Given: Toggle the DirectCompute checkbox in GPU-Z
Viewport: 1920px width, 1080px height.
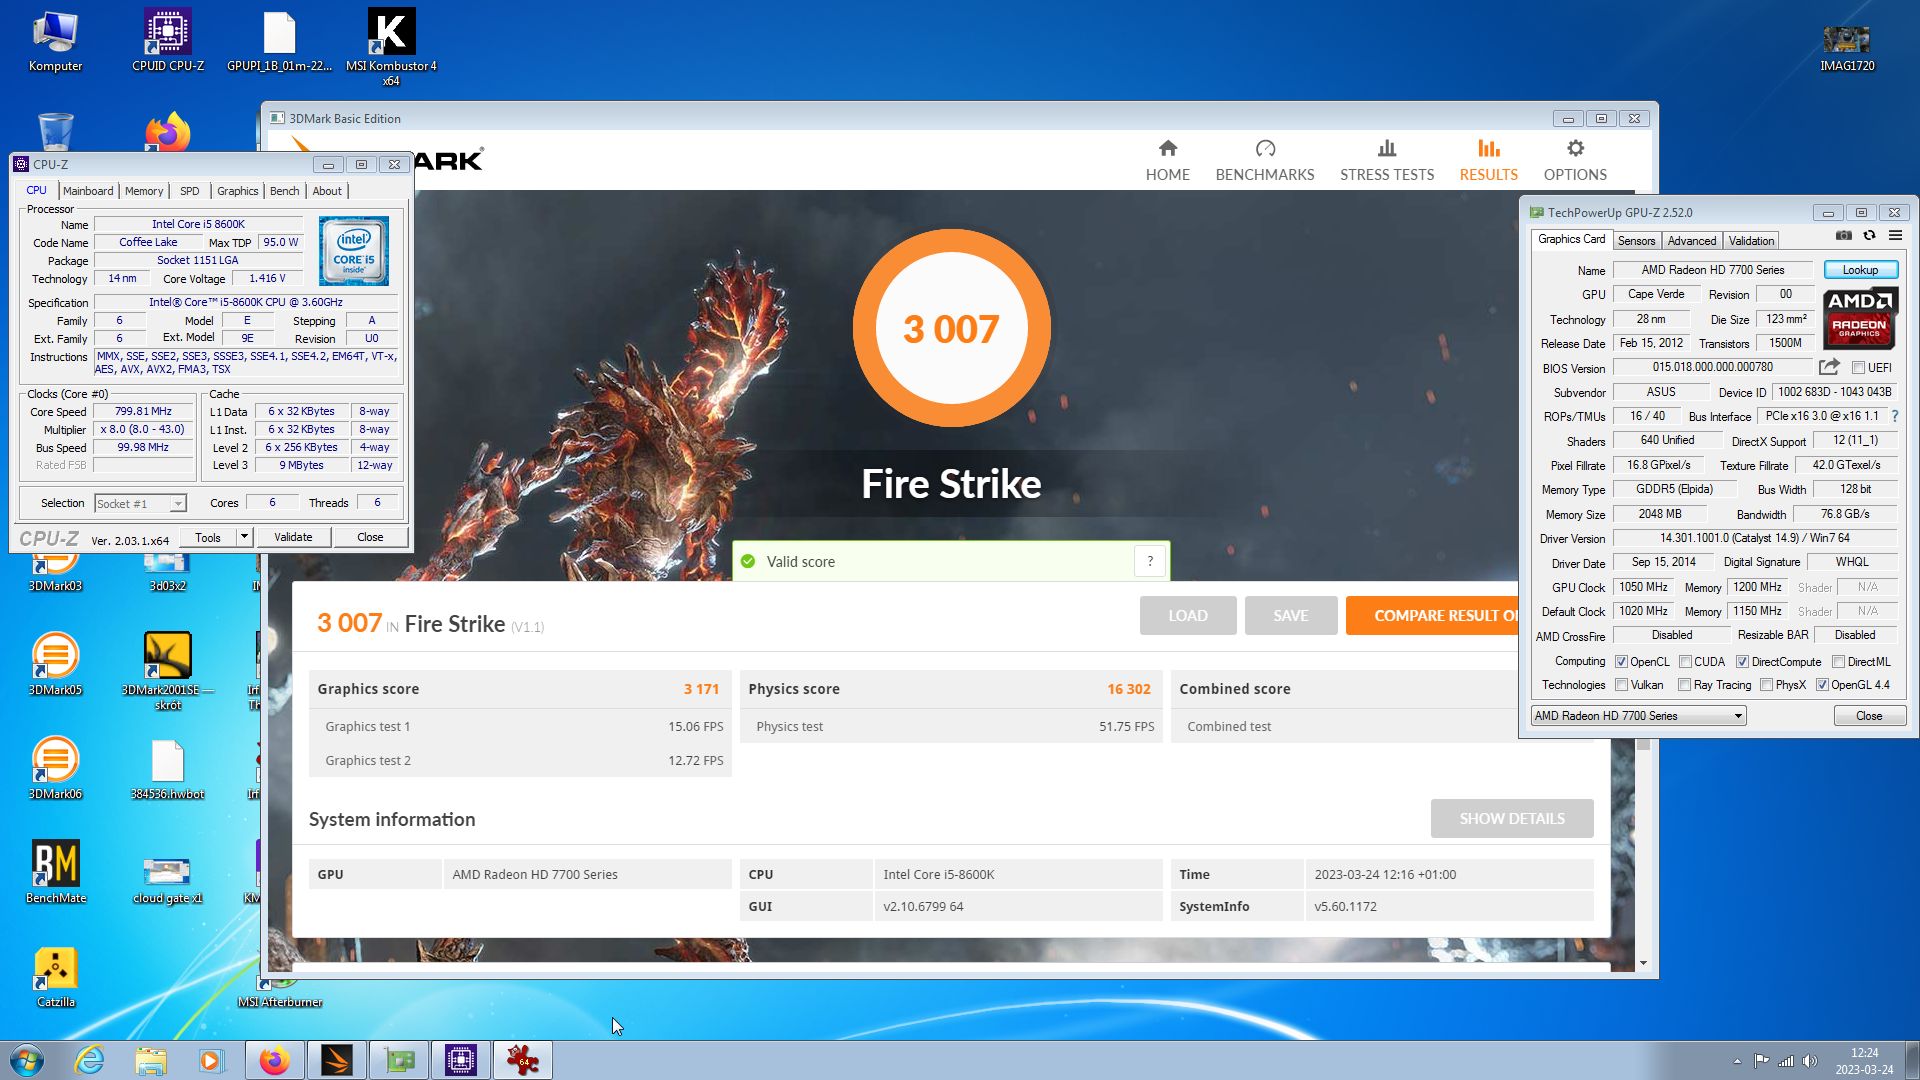Looking at the screenshot, I should coord(1742,662).
